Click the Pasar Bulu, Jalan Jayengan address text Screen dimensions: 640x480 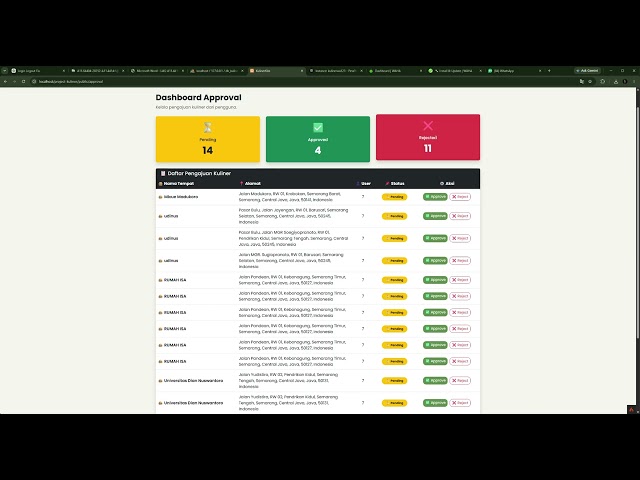(x=293, y=216)
